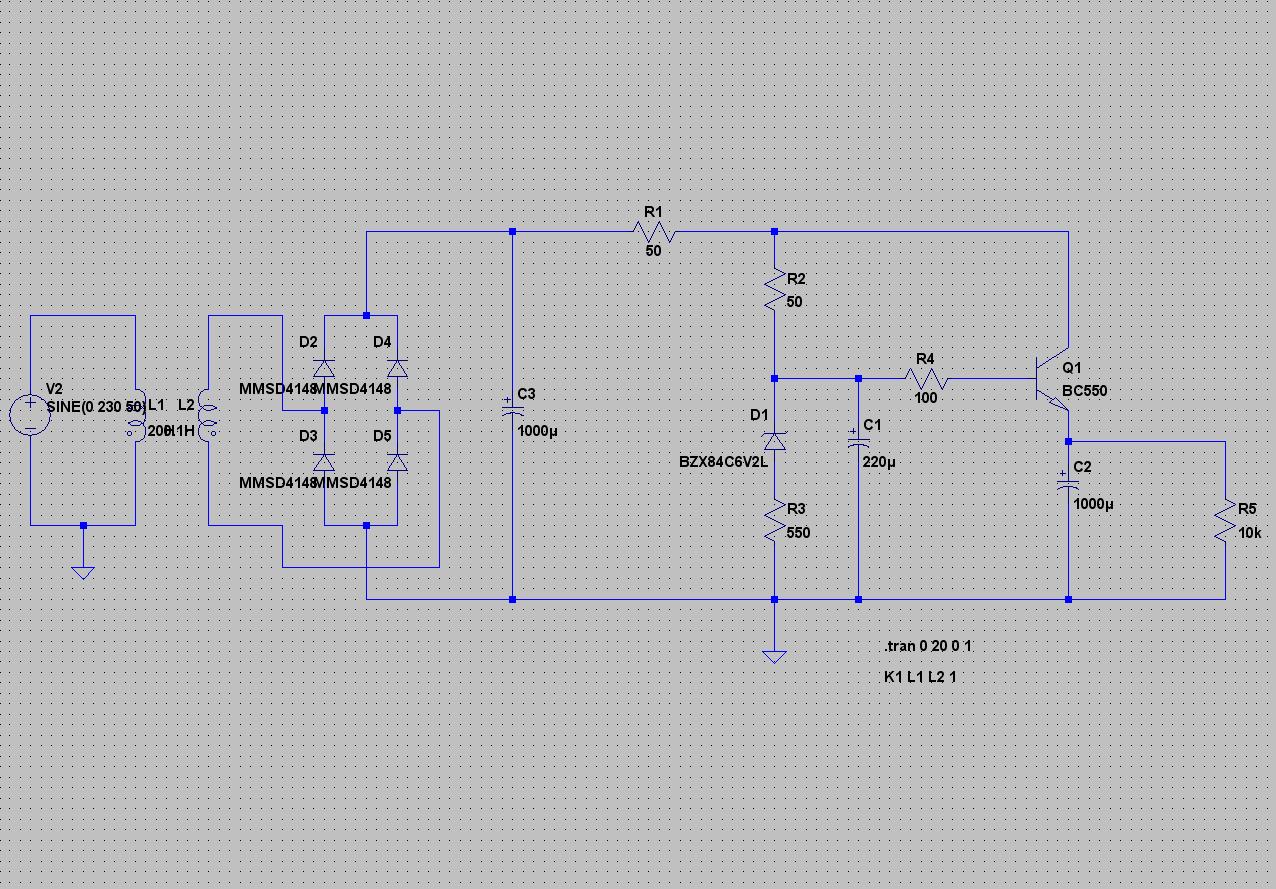This screenshot has width=1276, height=889.
Task: Click the 100 value of resistor R4
Action: [926, 398]
